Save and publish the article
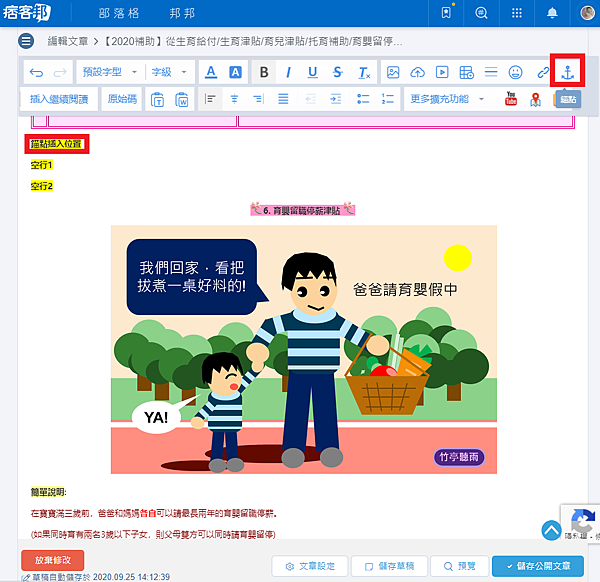Viewport: 600px width, 582px height. coord(538,566)
